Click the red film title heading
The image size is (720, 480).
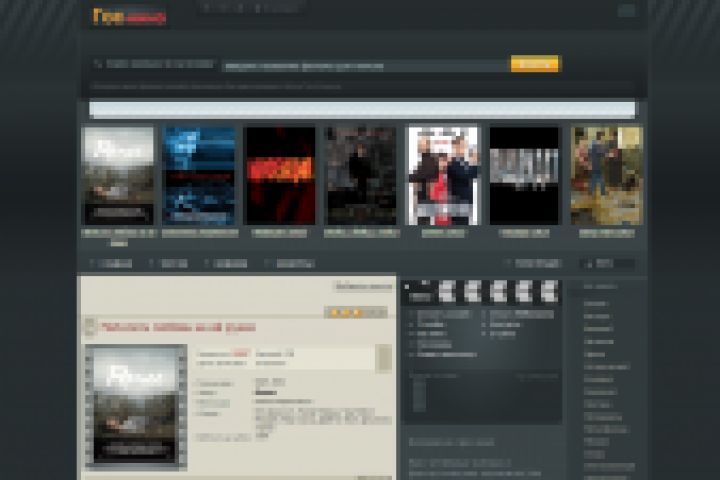click(178, 328)
